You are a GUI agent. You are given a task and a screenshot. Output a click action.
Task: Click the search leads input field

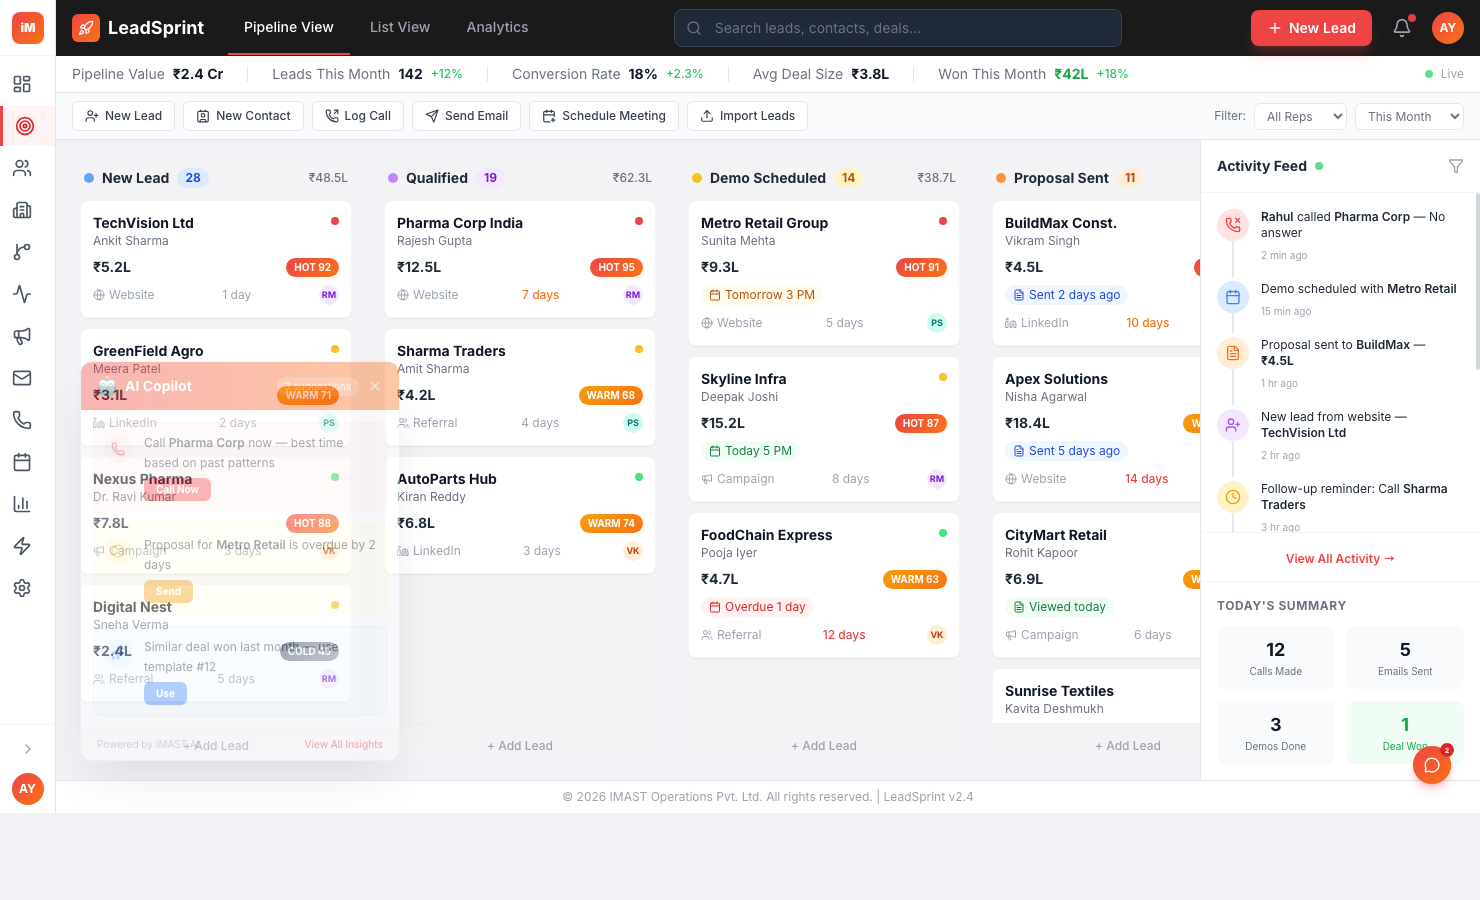[897, 28]
